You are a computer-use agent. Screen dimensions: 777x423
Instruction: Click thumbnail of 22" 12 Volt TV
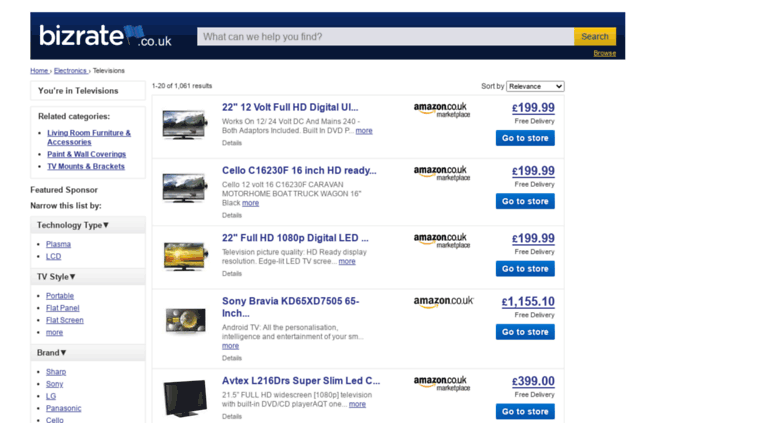pos(184,124)
